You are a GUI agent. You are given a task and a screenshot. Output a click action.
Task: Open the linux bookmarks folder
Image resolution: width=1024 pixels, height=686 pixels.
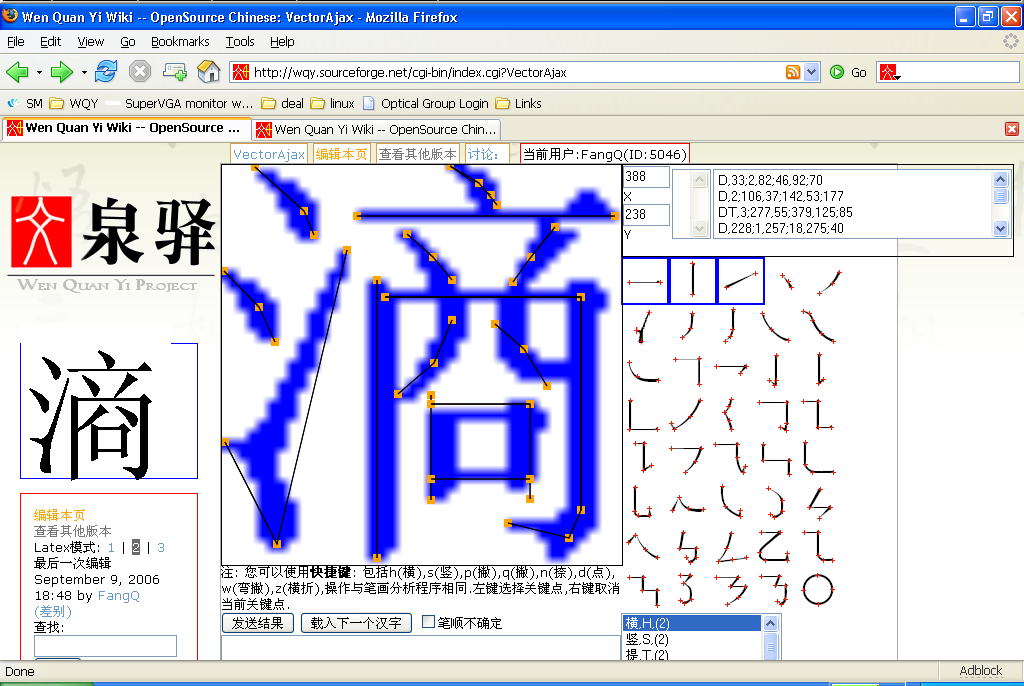[x=332, y=103]
